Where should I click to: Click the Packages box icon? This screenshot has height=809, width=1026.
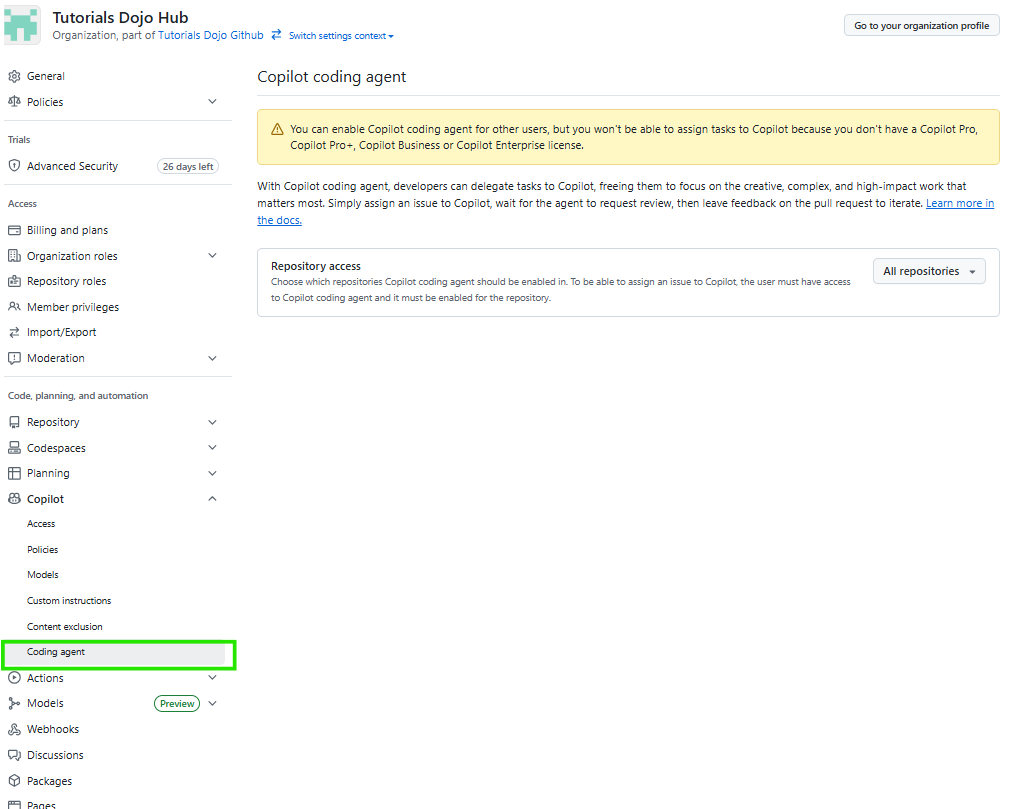coord(14,780)
